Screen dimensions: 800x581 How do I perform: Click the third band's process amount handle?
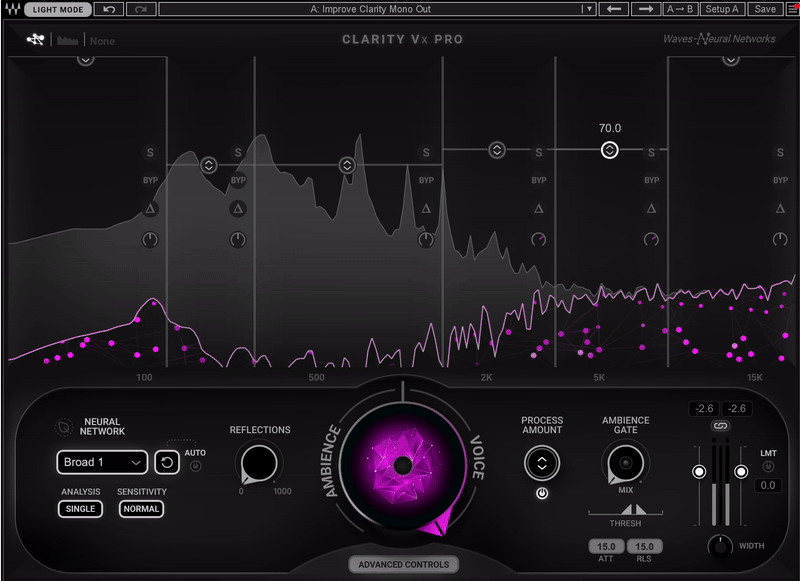(x=347, y=165)
